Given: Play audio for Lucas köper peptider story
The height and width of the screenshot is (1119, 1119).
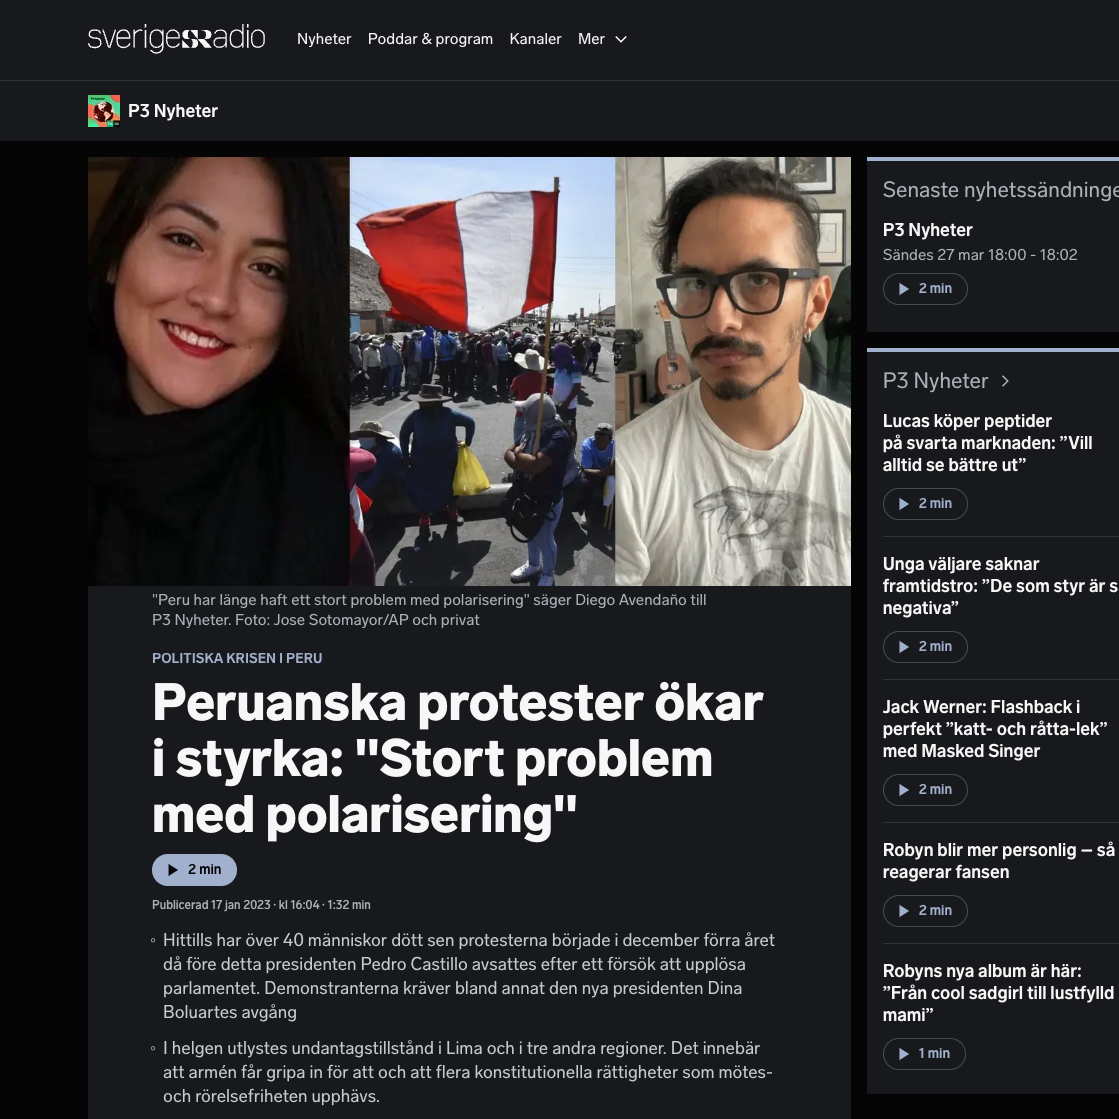Looking at the screenshot, I should tap(925, 504).
